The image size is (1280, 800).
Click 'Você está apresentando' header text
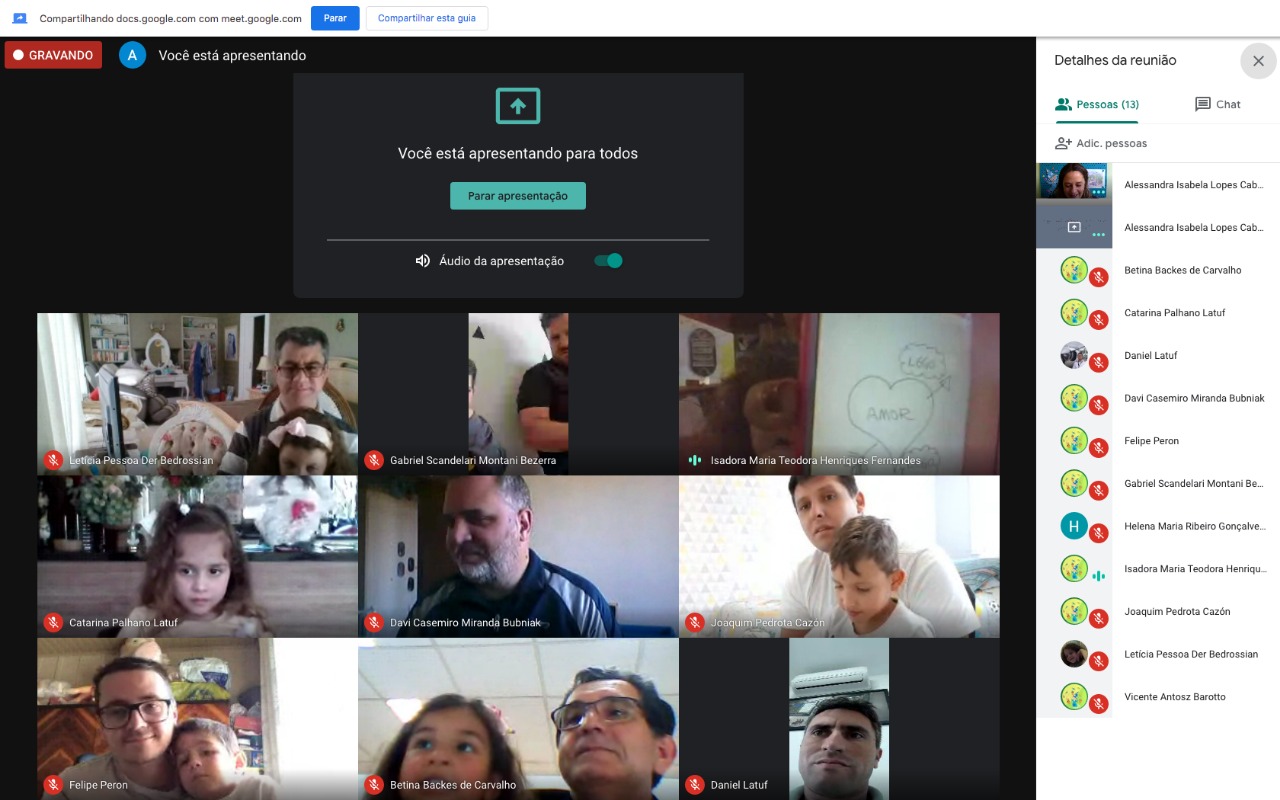coord(232,55)
